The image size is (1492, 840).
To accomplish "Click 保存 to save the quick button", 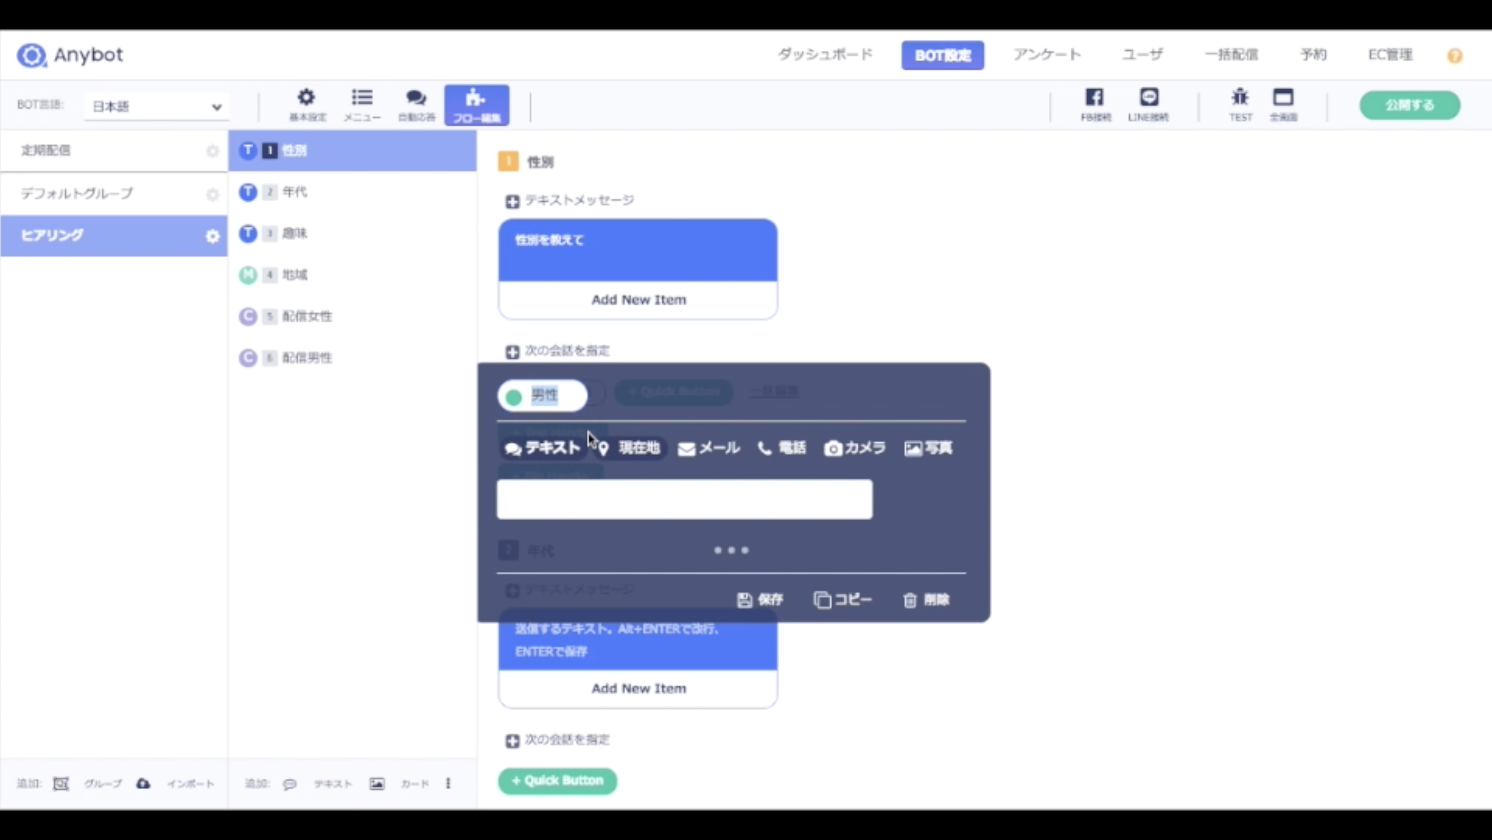I will pyautogui.click(x=760, y=600).
